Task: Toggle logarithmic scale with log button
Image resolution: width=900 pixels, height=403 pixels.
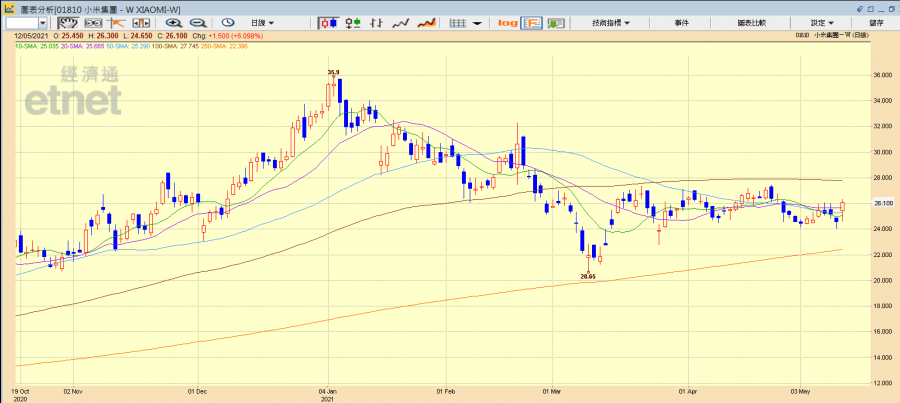Action: click(507, 22)
